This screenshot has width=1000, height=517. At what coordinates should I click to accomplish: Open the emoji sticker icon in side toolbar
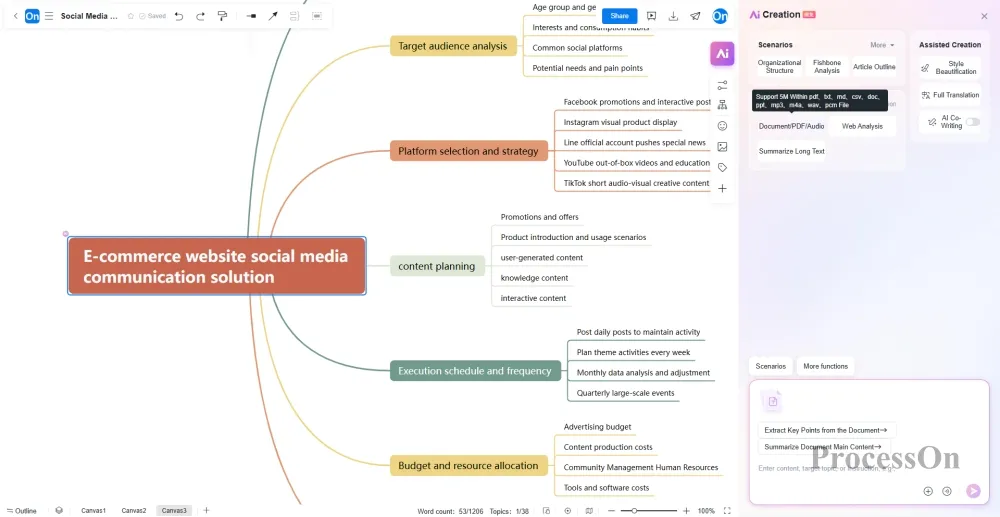[722, 126]
